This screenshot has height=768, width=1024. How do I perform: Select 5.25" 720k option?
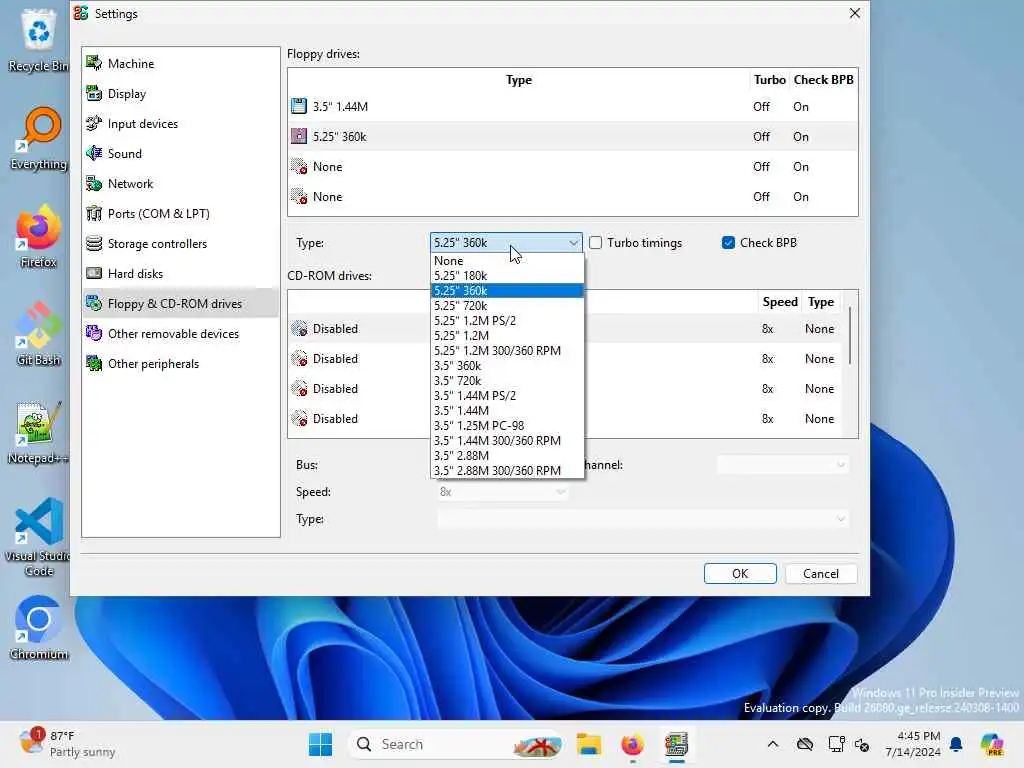click(x=507, y=306)
